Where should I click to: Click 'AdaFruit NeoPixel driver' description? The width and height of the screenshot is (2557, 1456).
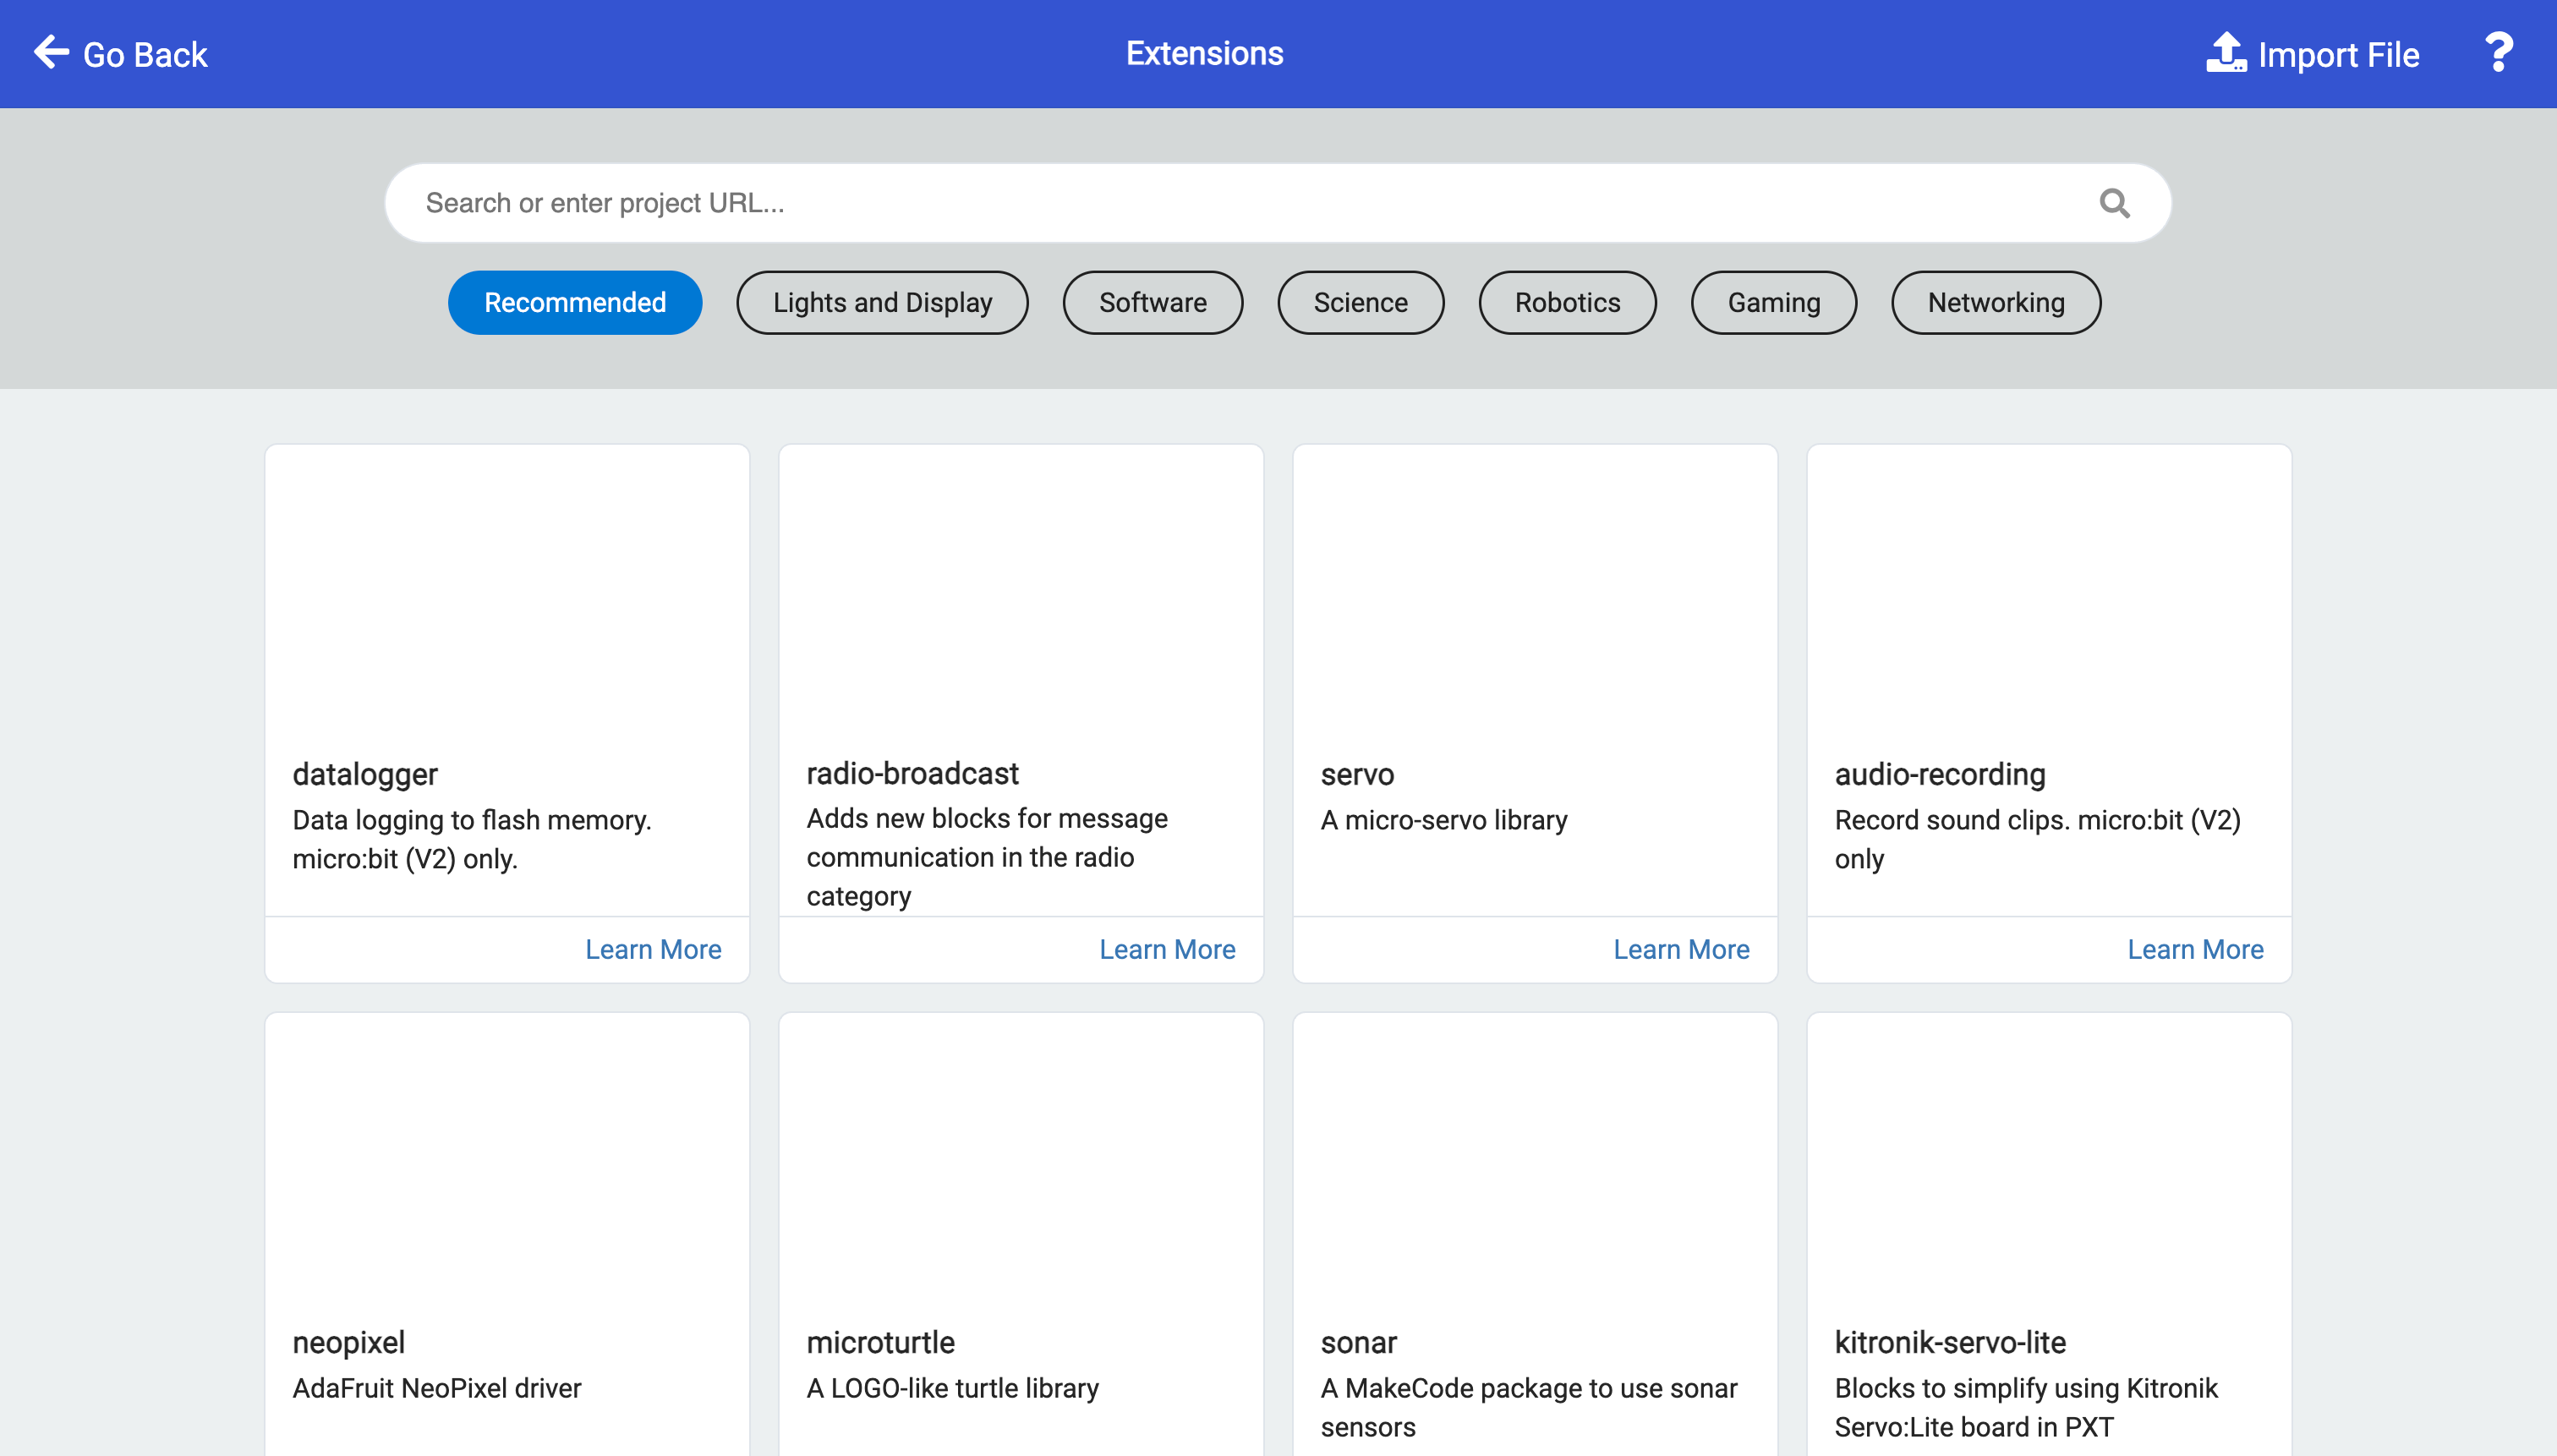436,1388
